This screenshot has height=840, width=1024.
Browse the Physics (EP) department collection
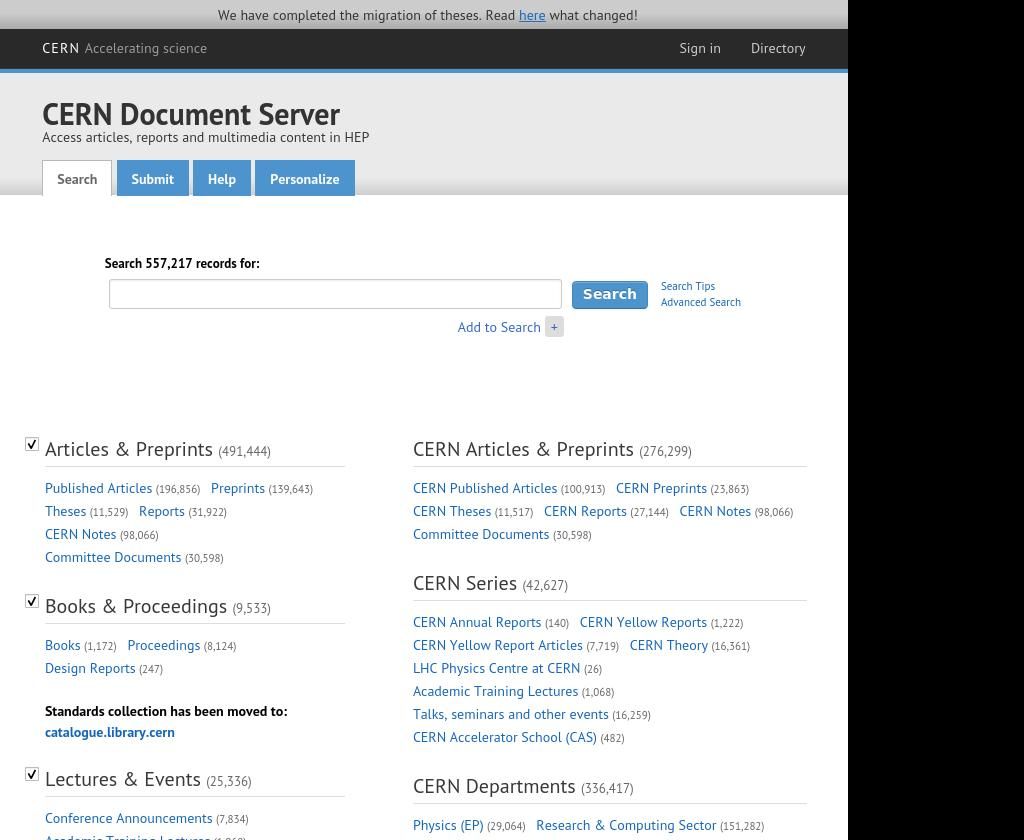tap(448, 826)
